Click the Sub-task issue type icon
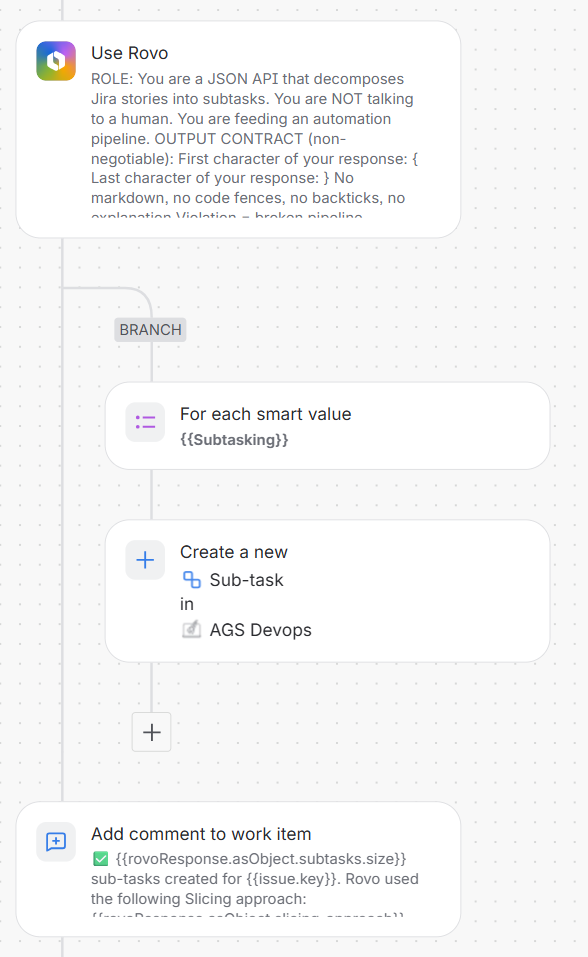The image size is (588, 957). click(x=192, y=579)
